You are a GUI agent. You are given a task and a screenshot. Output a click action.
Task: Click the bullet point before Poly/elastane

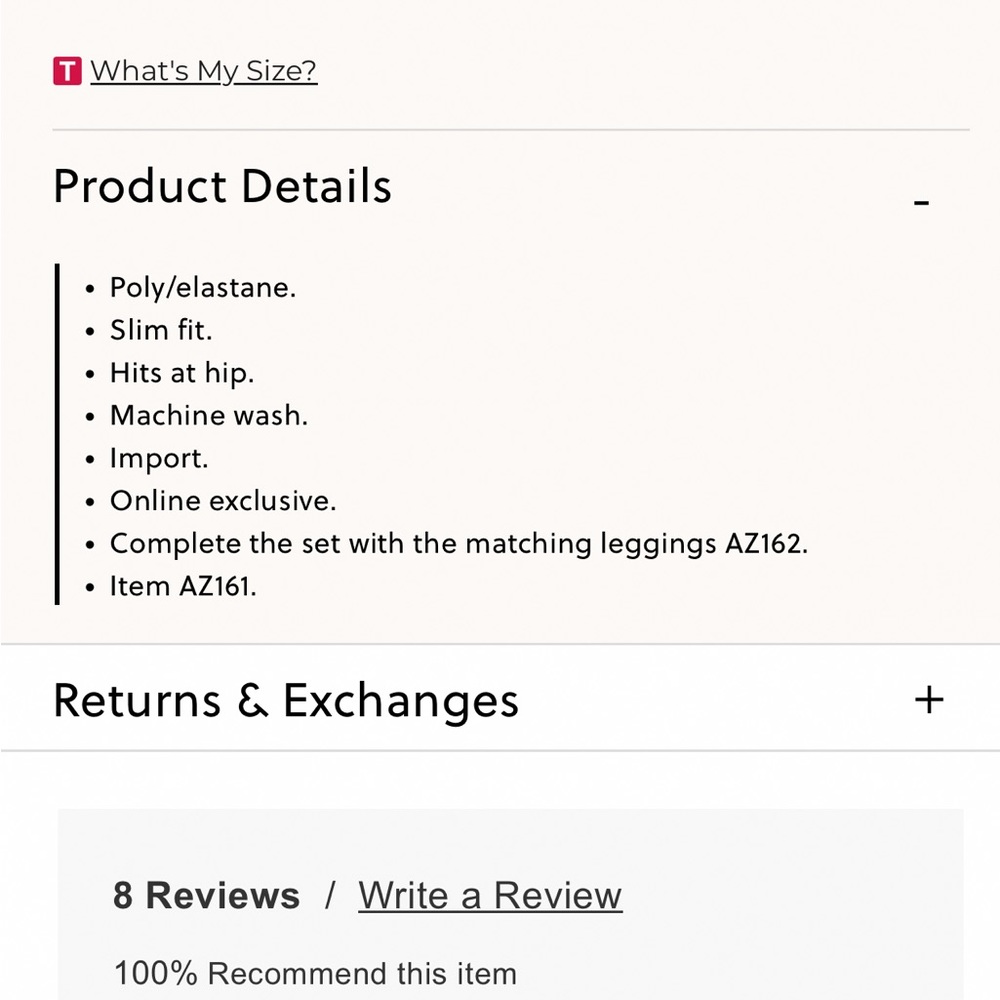(x=90, y=289)
